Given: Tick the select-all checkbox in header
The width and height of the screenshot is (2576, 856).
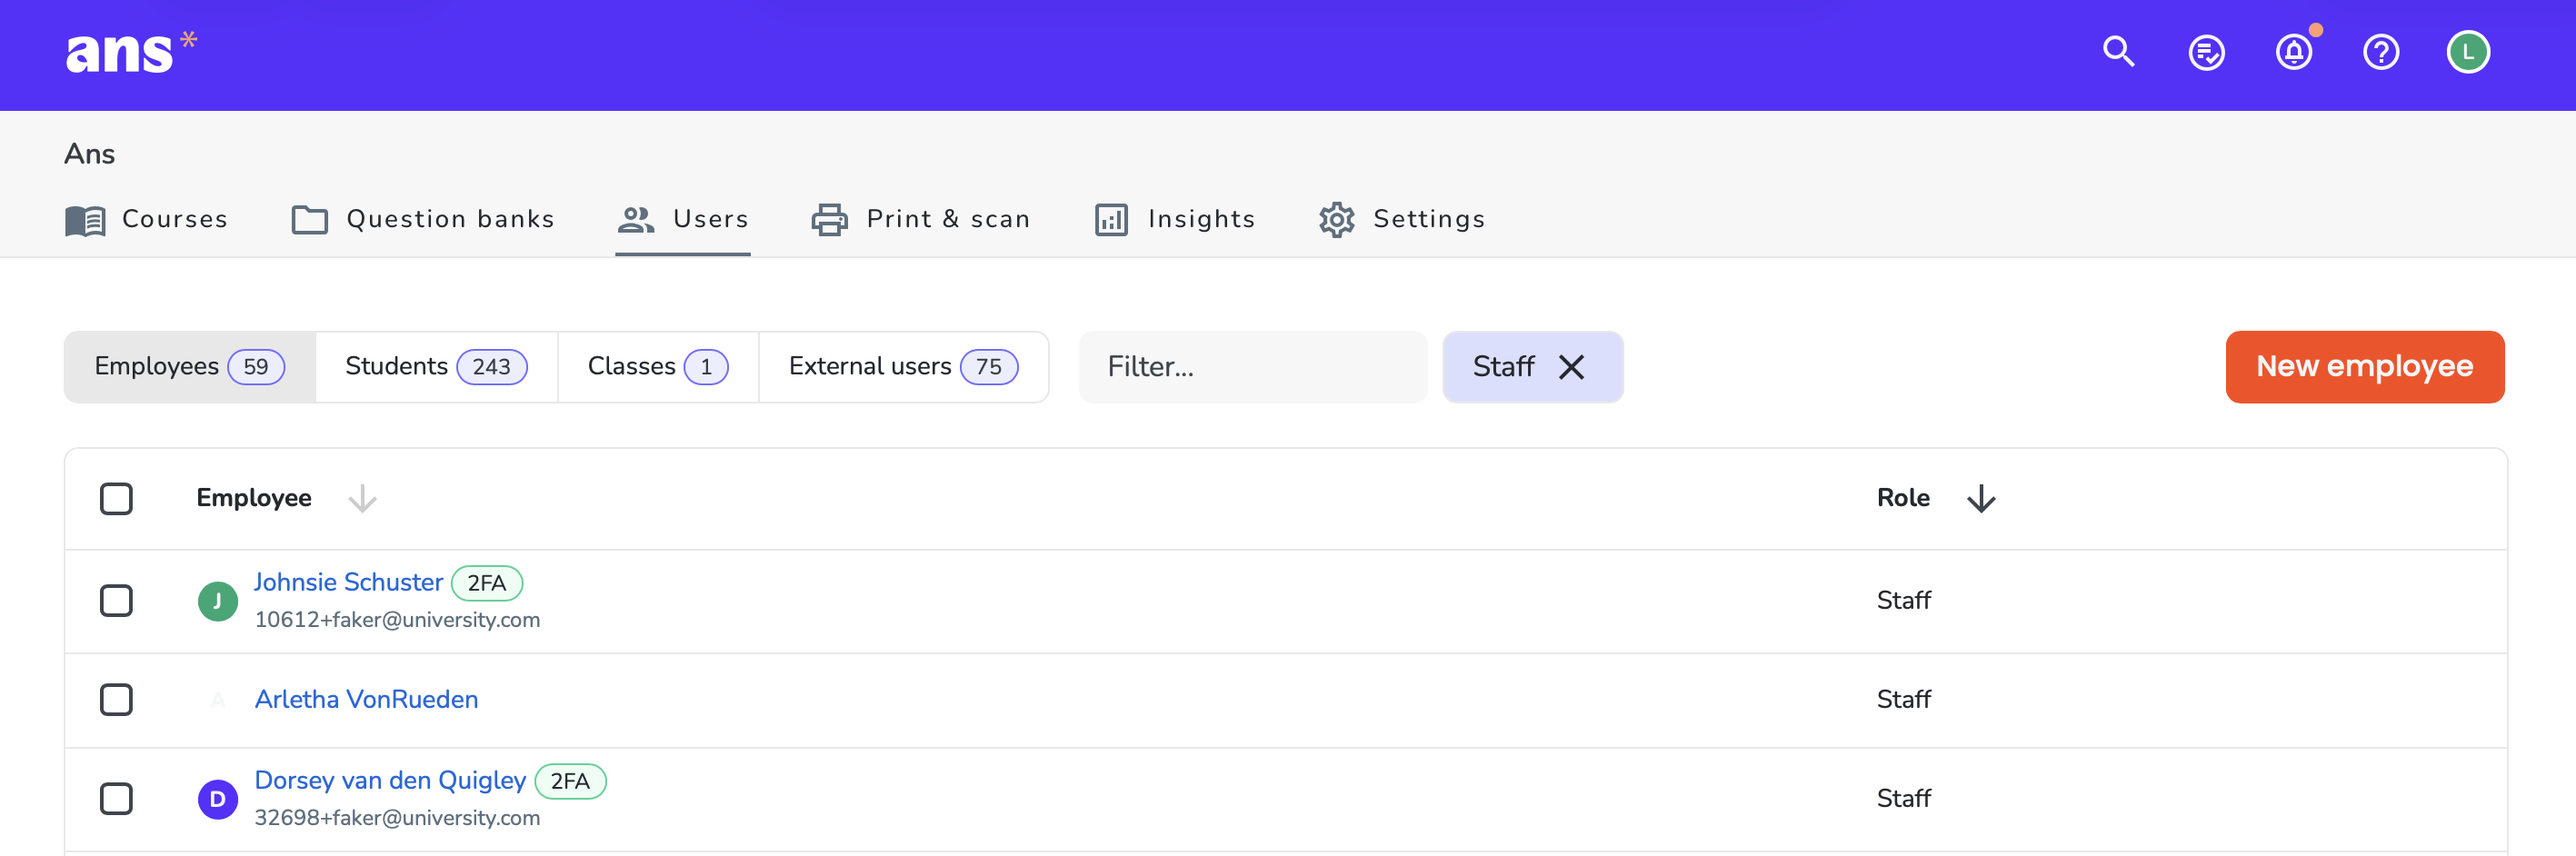Looking at the screenshot, I should click(x=116, y=498).
